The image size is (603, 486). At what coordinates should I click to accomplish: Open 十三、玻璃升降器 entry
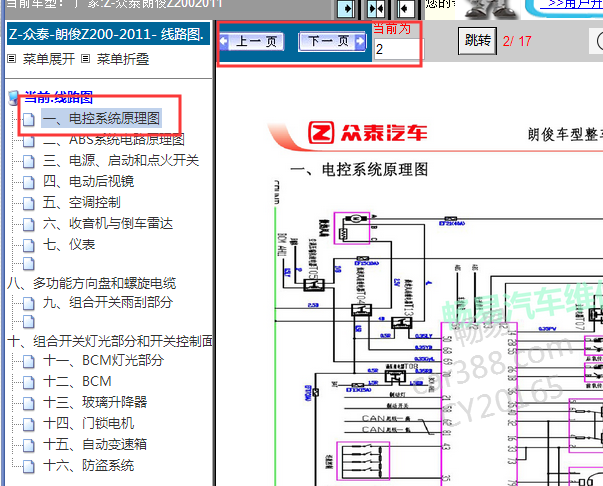click(95, 402)
